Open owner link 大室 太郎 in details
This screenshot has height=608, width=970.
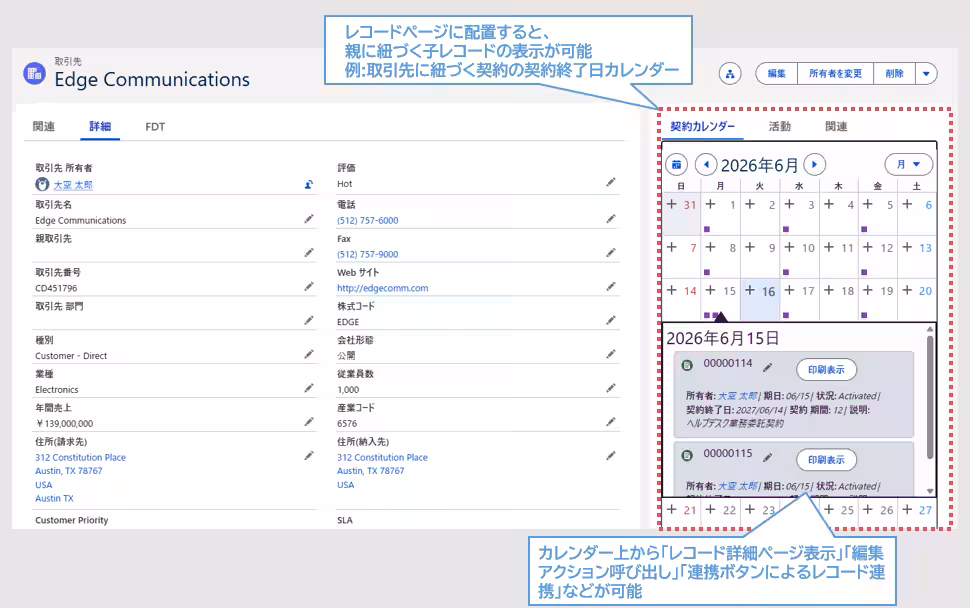(x=73, y=185)
